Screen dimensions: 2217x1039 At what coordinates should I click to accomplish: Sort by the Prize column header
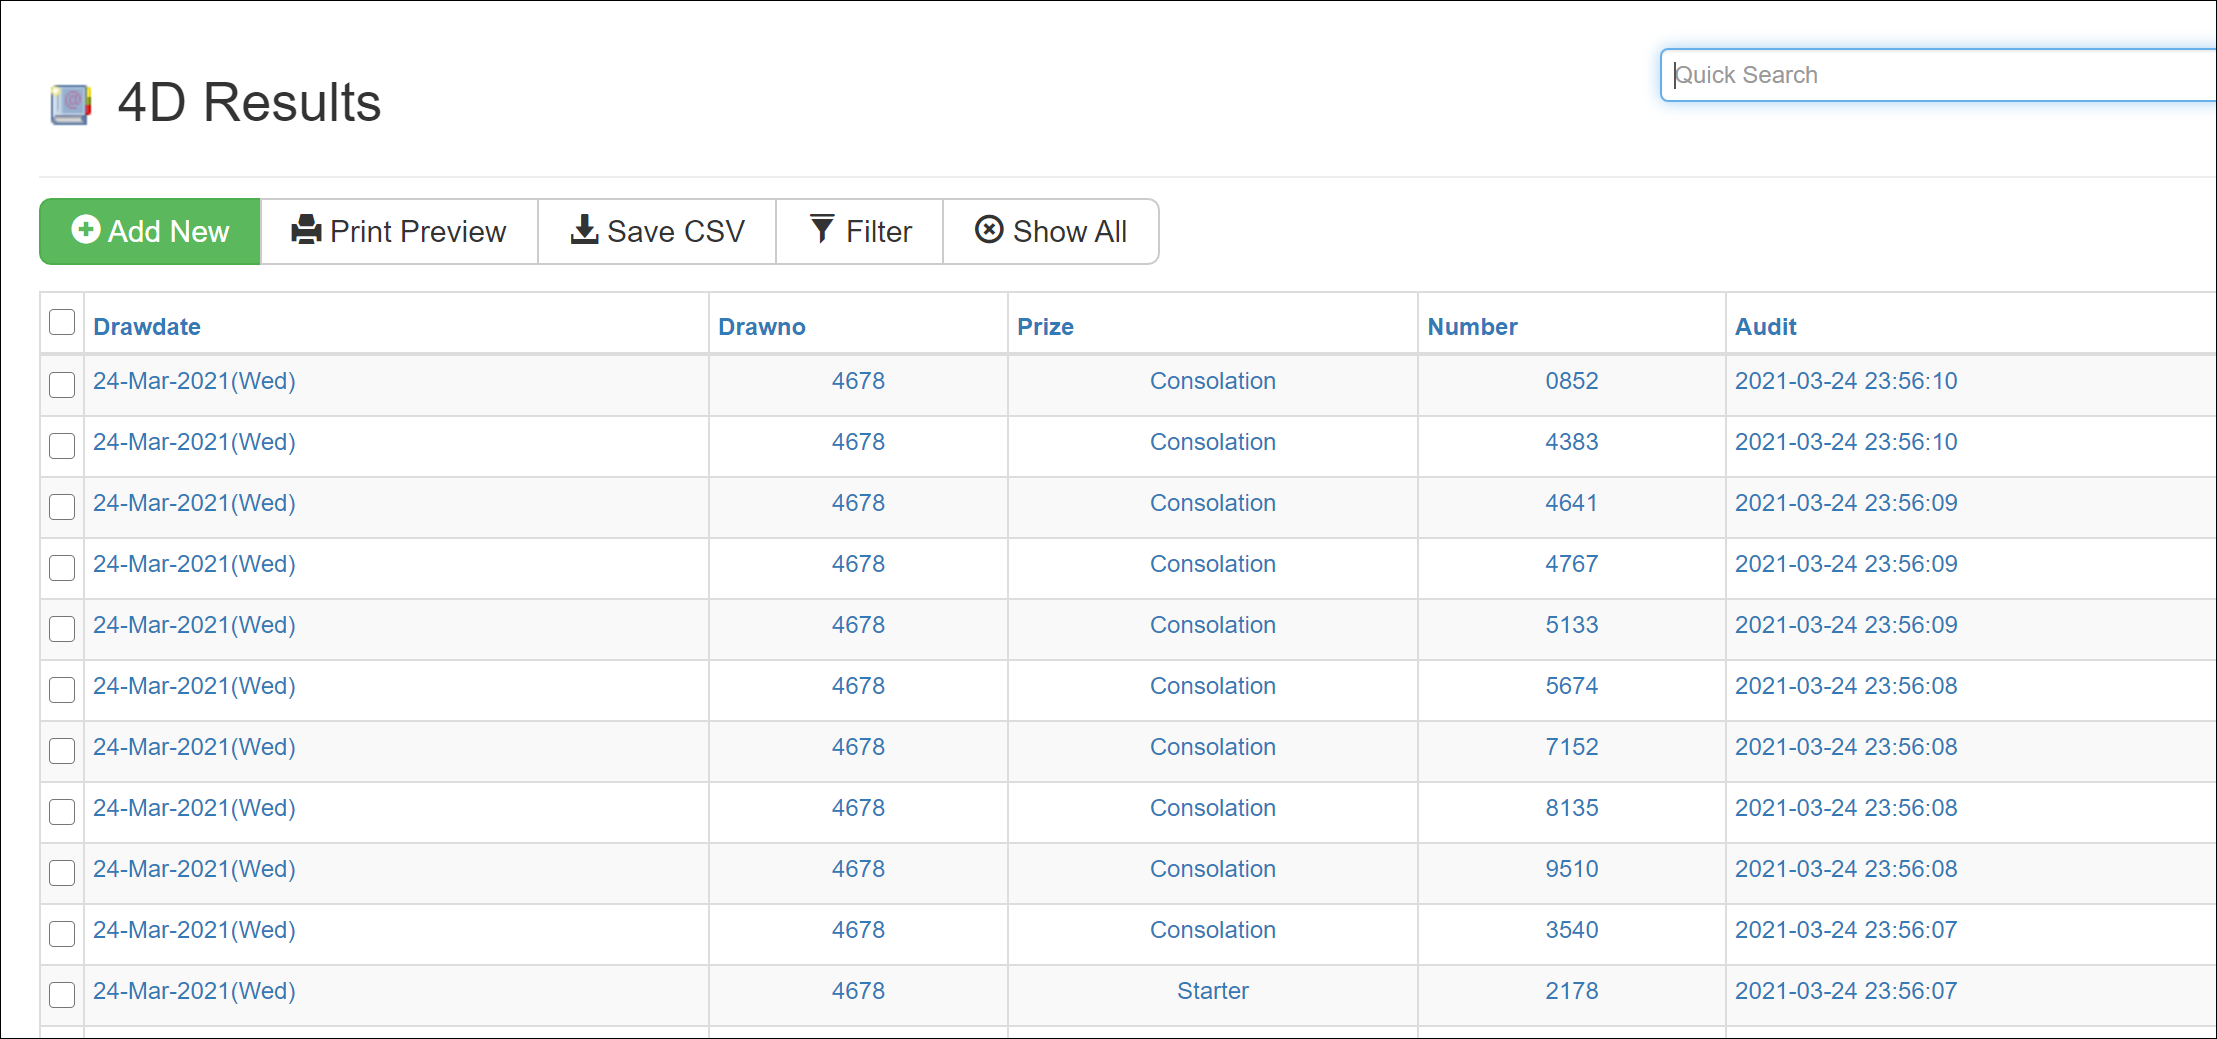[1045, 327]
